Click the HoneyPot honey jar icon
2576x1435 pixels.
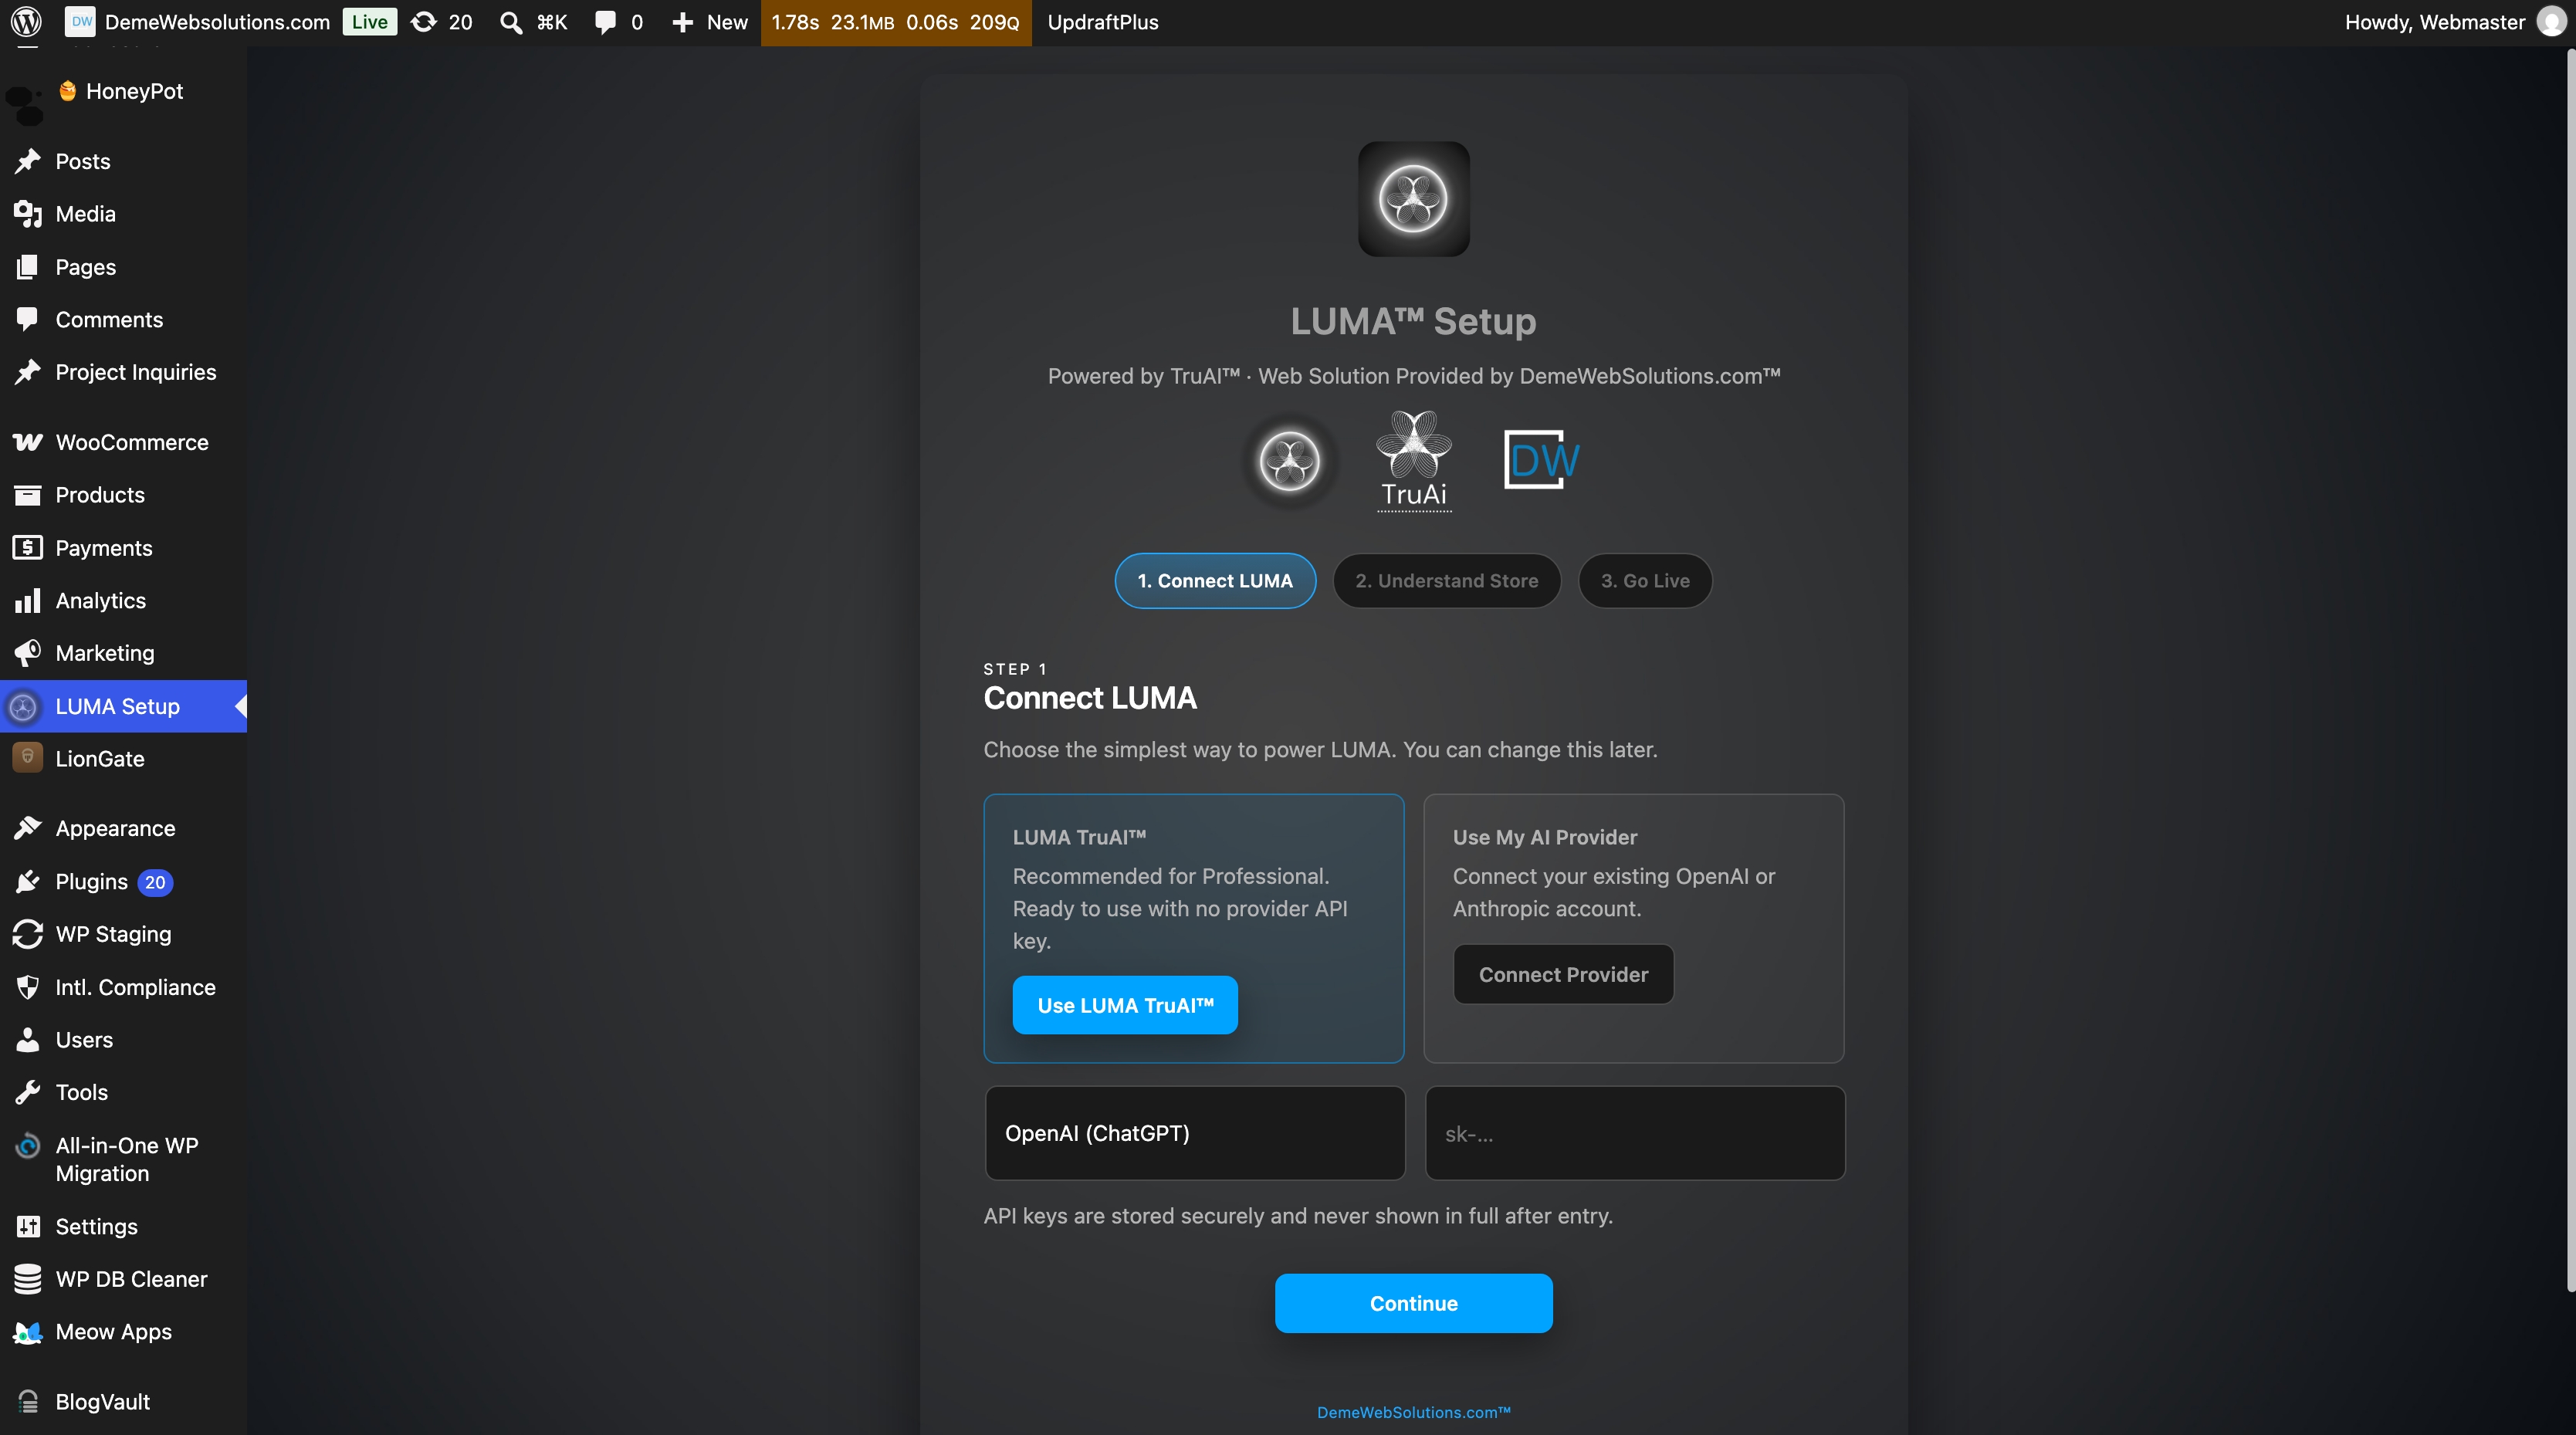pyautogui.click(x=68, y=91)
